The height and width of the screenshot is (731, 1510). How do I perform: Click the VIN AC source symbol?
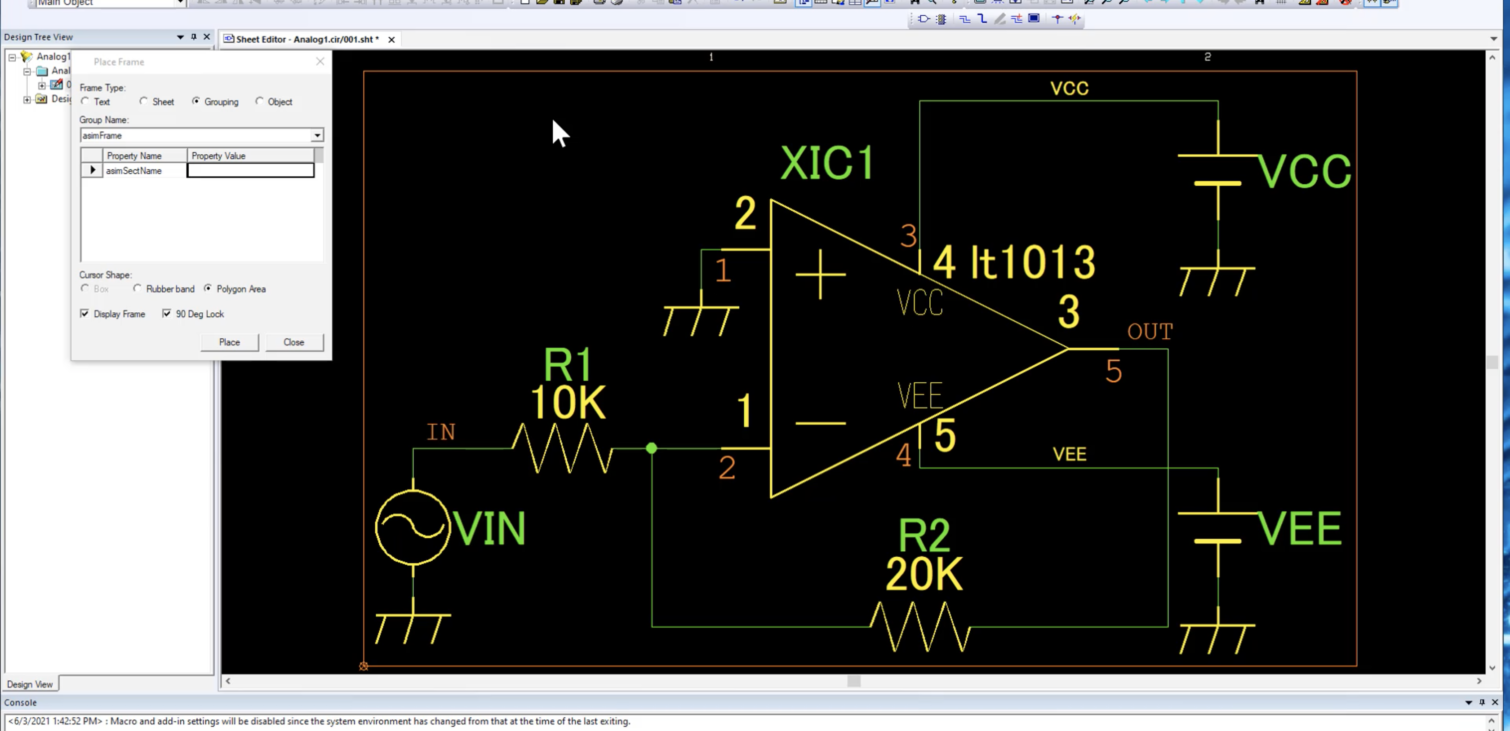pos(413,527)
